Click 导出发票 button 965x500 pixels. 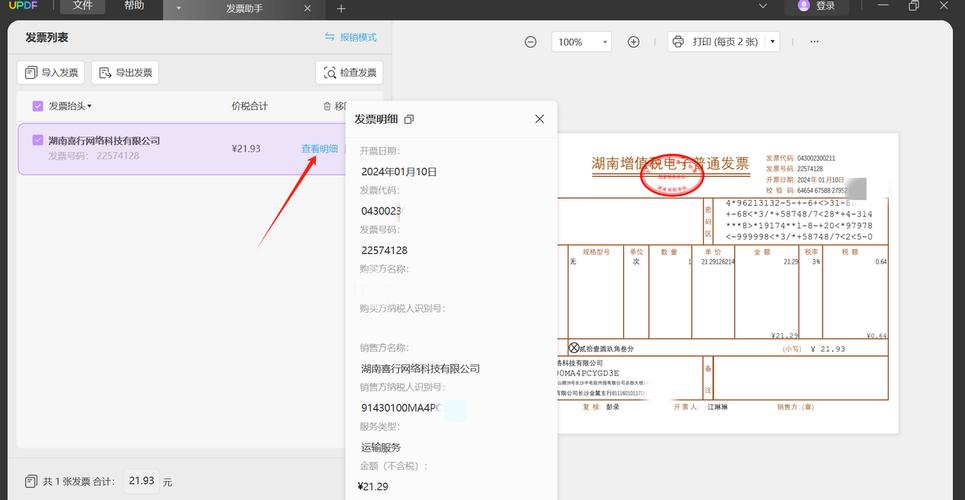[125, 73]
